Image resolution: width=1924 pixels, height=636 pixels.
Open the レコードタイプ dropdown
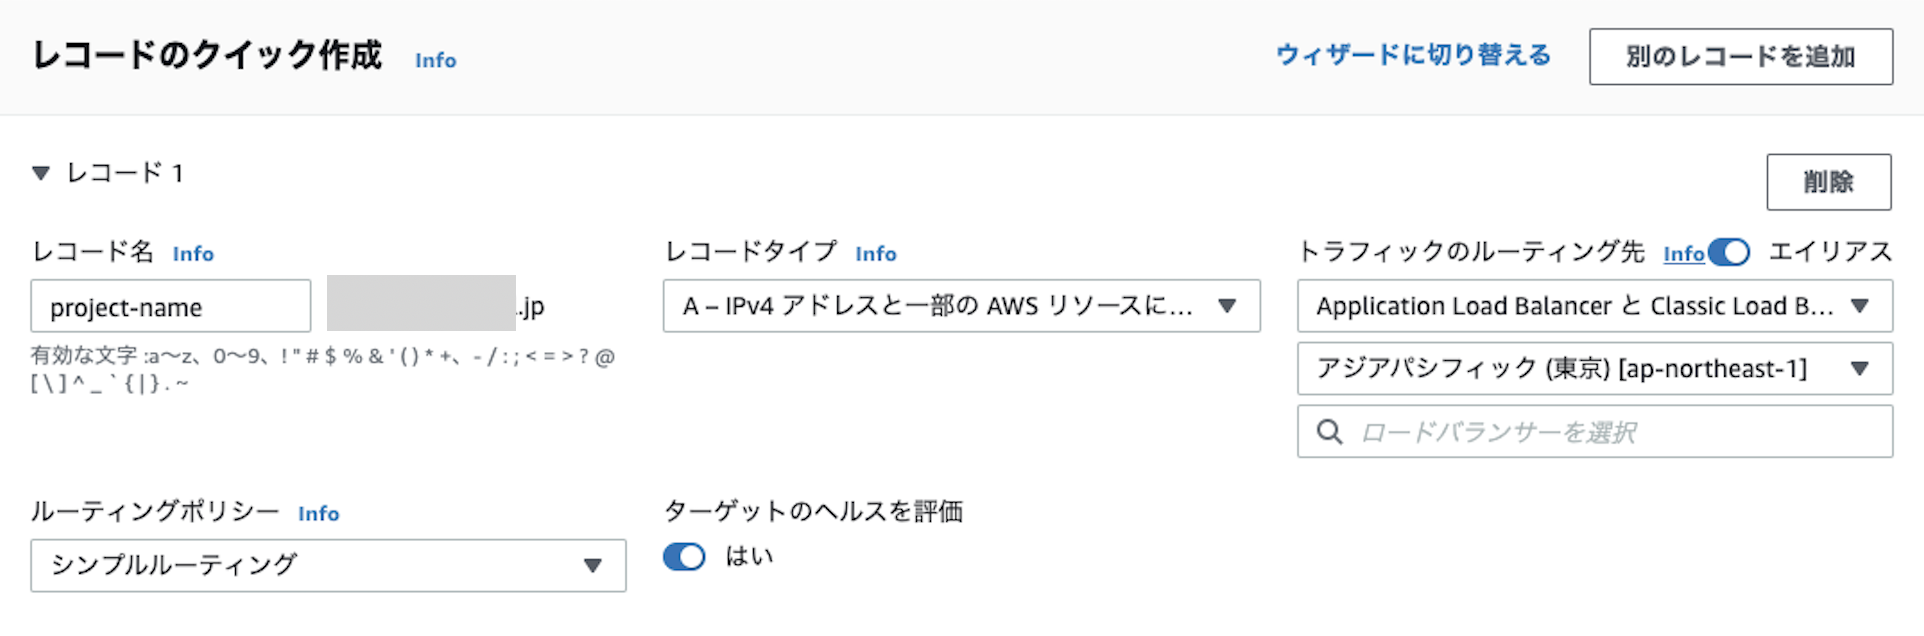(960, 306)
